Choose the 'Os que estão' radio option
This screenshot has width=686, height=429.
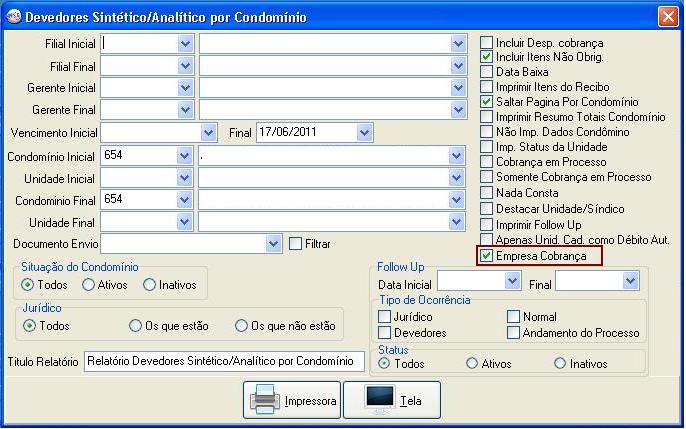tap(135, 326)
